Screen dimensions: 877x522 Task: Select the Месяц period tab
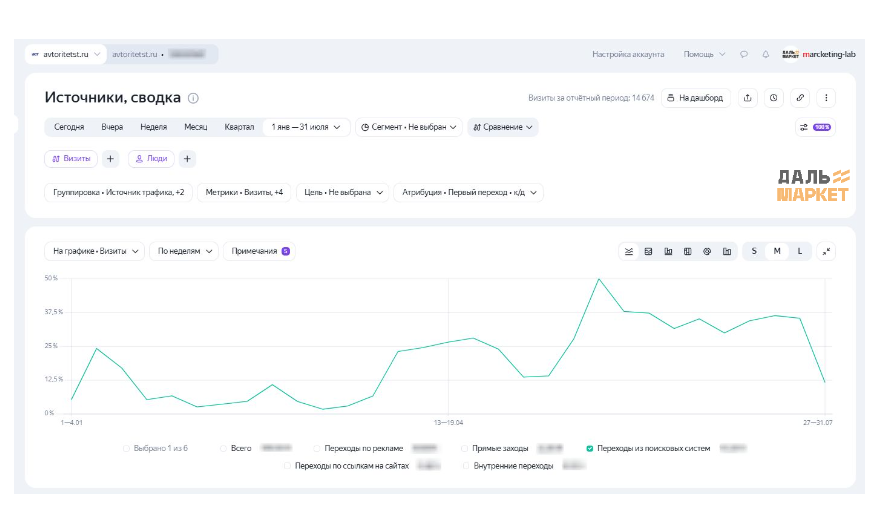196,128
